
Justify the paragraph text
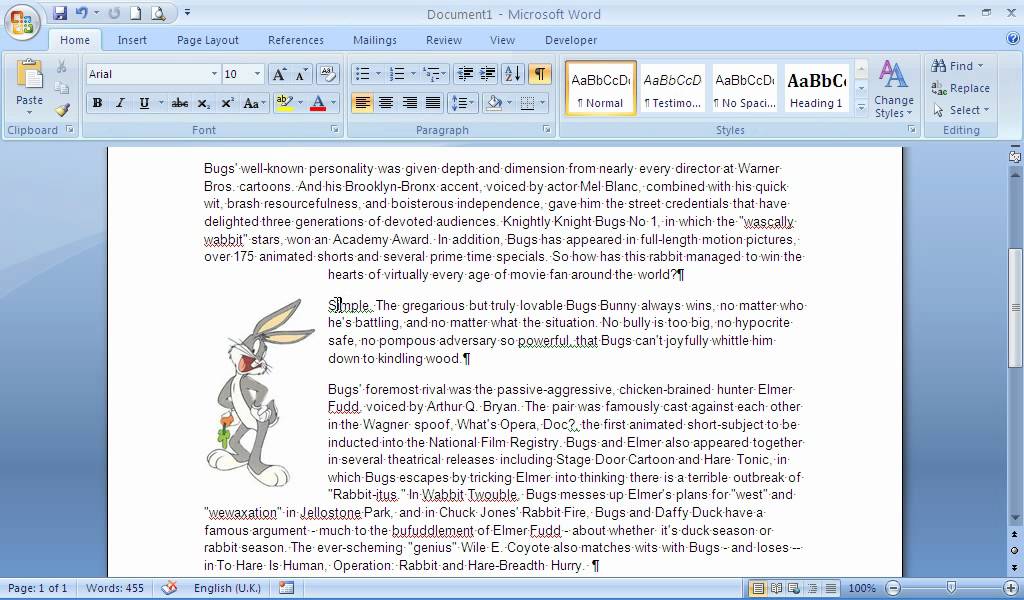[433, 103]
